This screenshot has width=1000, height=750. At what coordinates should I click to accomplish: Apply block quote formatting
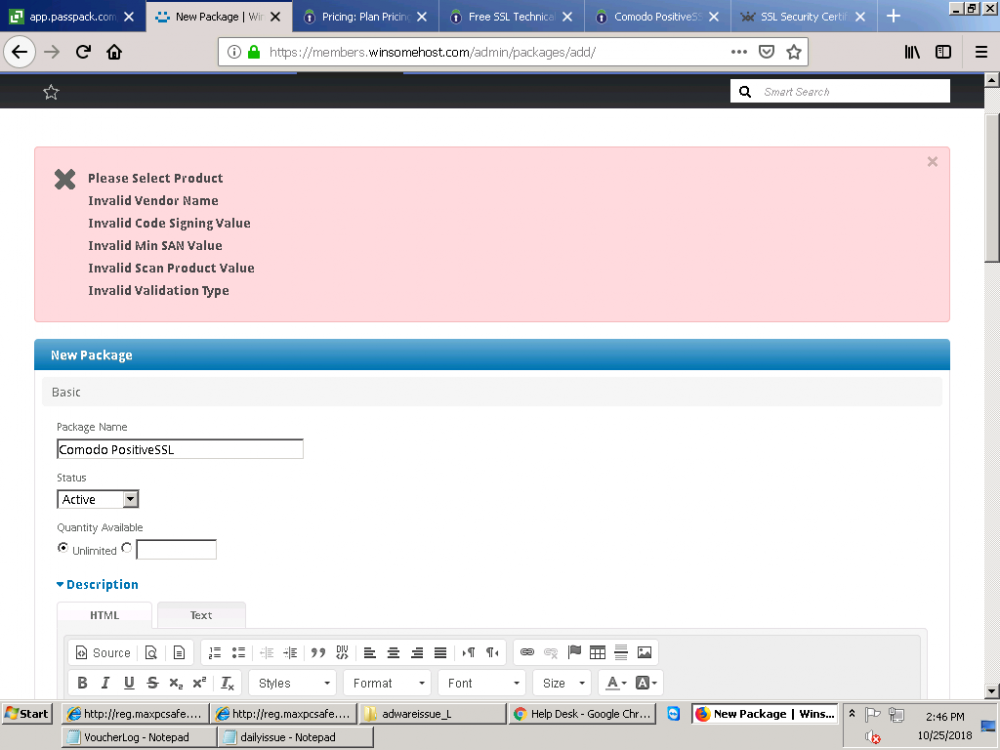pyautogui.click(x=318, y=652)
